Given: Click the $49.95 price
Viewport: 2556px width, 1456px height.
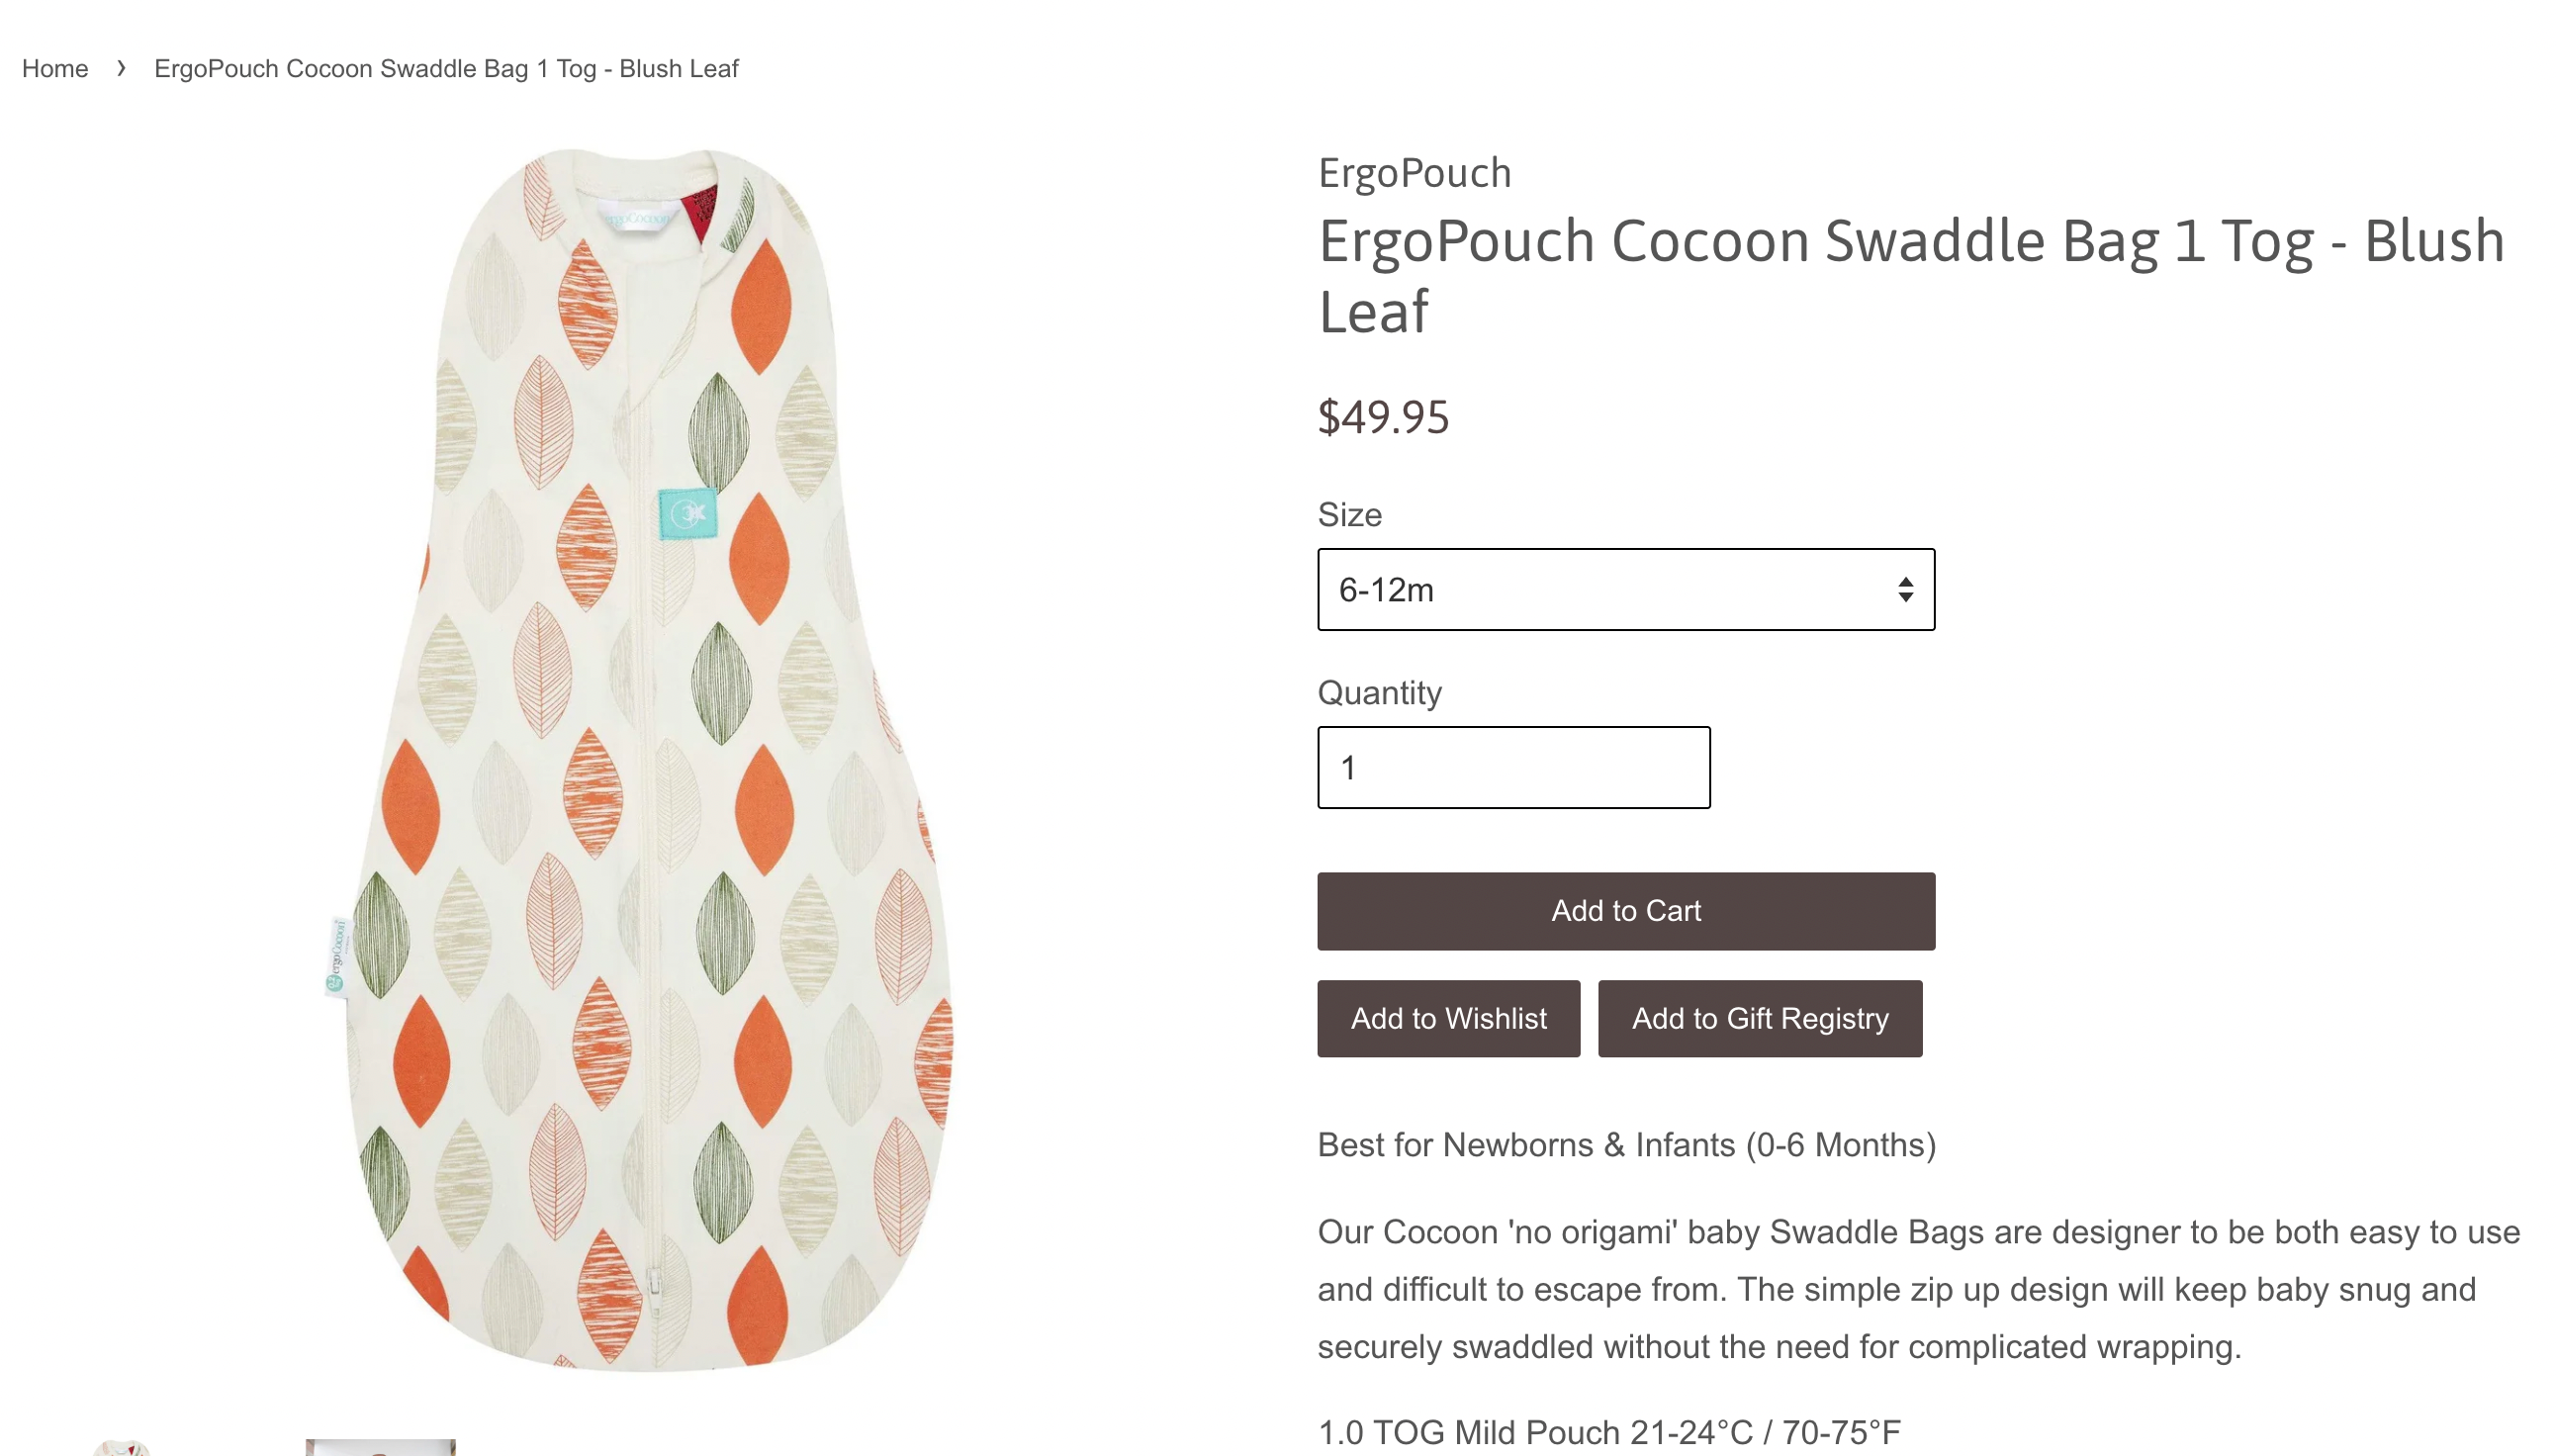Looking at the screenshot, I should (1383, 417).
